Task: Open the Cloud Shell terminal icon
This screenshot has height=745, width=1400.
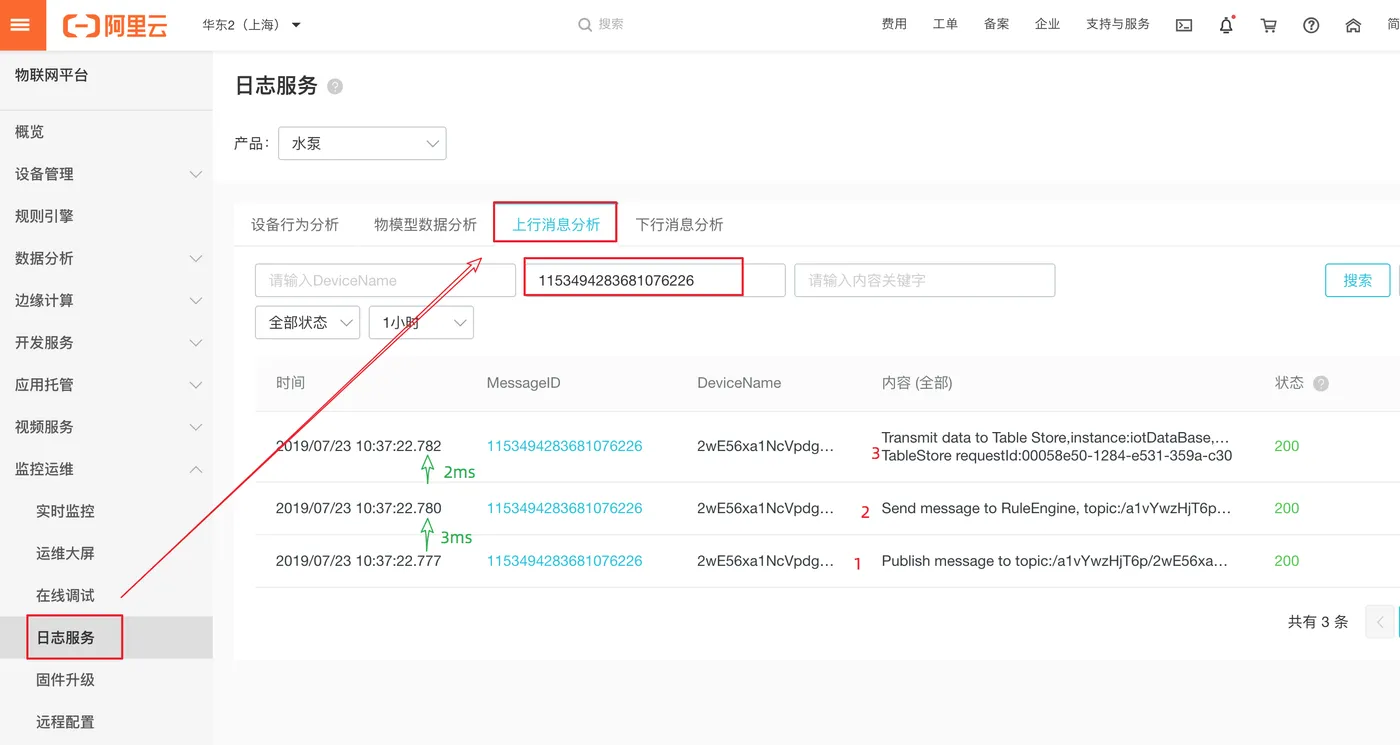Action: point(1184,26)
